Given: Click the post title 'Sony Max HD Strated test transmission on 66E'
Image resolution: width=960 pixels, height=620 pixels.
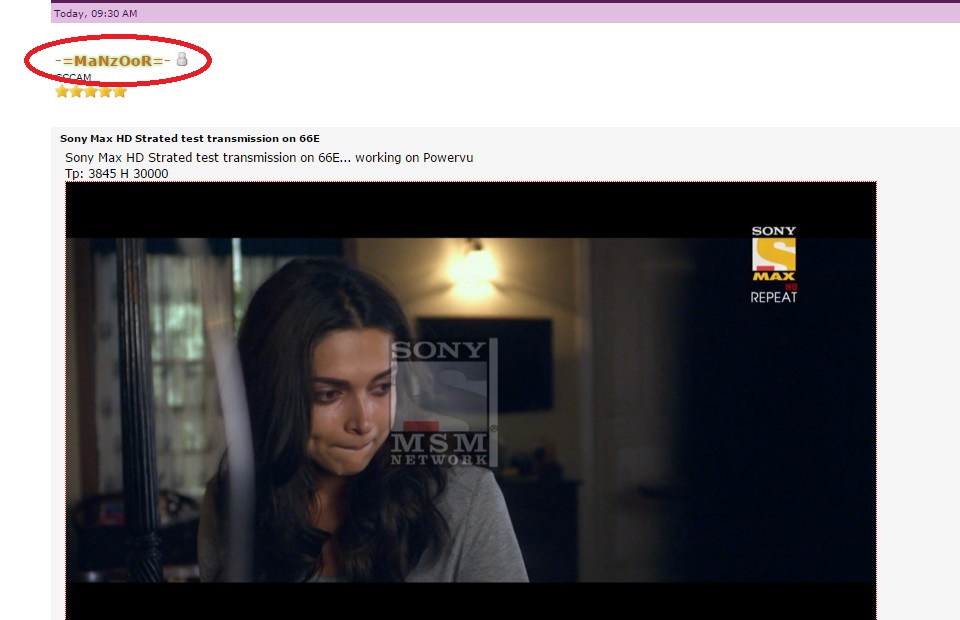Looking at the screenshot, I should (x=190, y=138).
